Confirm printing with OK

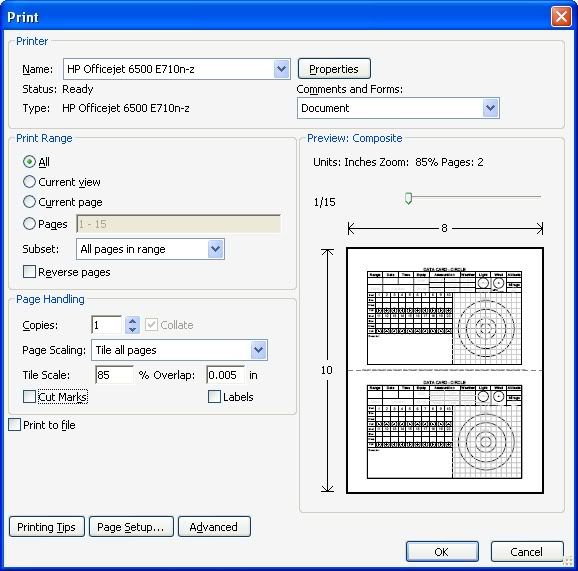(442, 551)
